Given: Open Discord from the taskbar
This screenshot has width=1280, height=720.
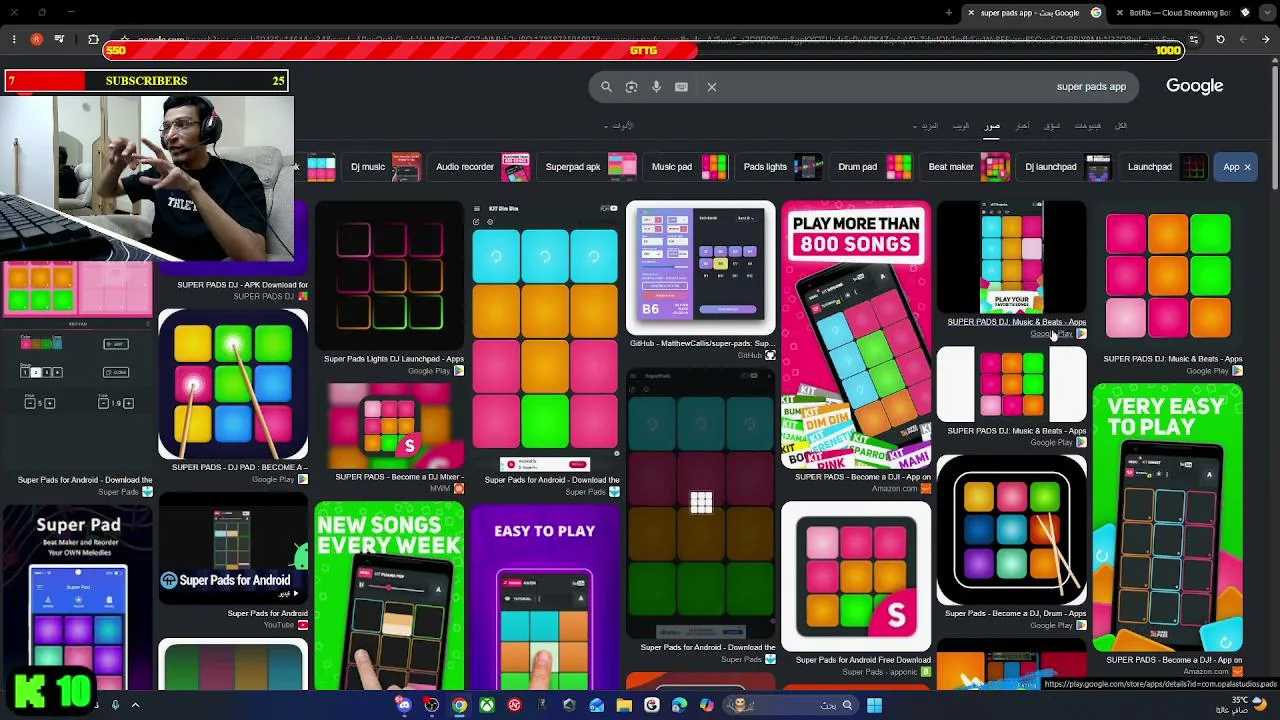Looking at the screenshot, I should click(404, 705).
